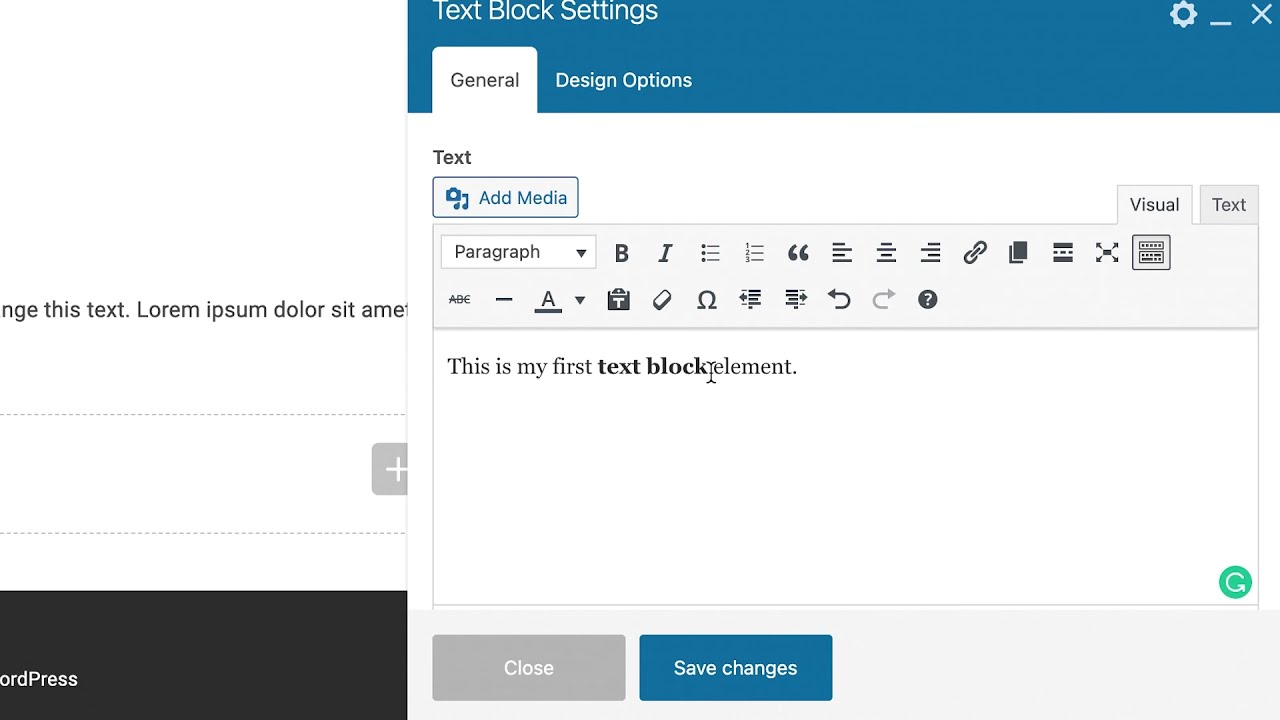
Task: Align text left
Action: coord(842,253)
